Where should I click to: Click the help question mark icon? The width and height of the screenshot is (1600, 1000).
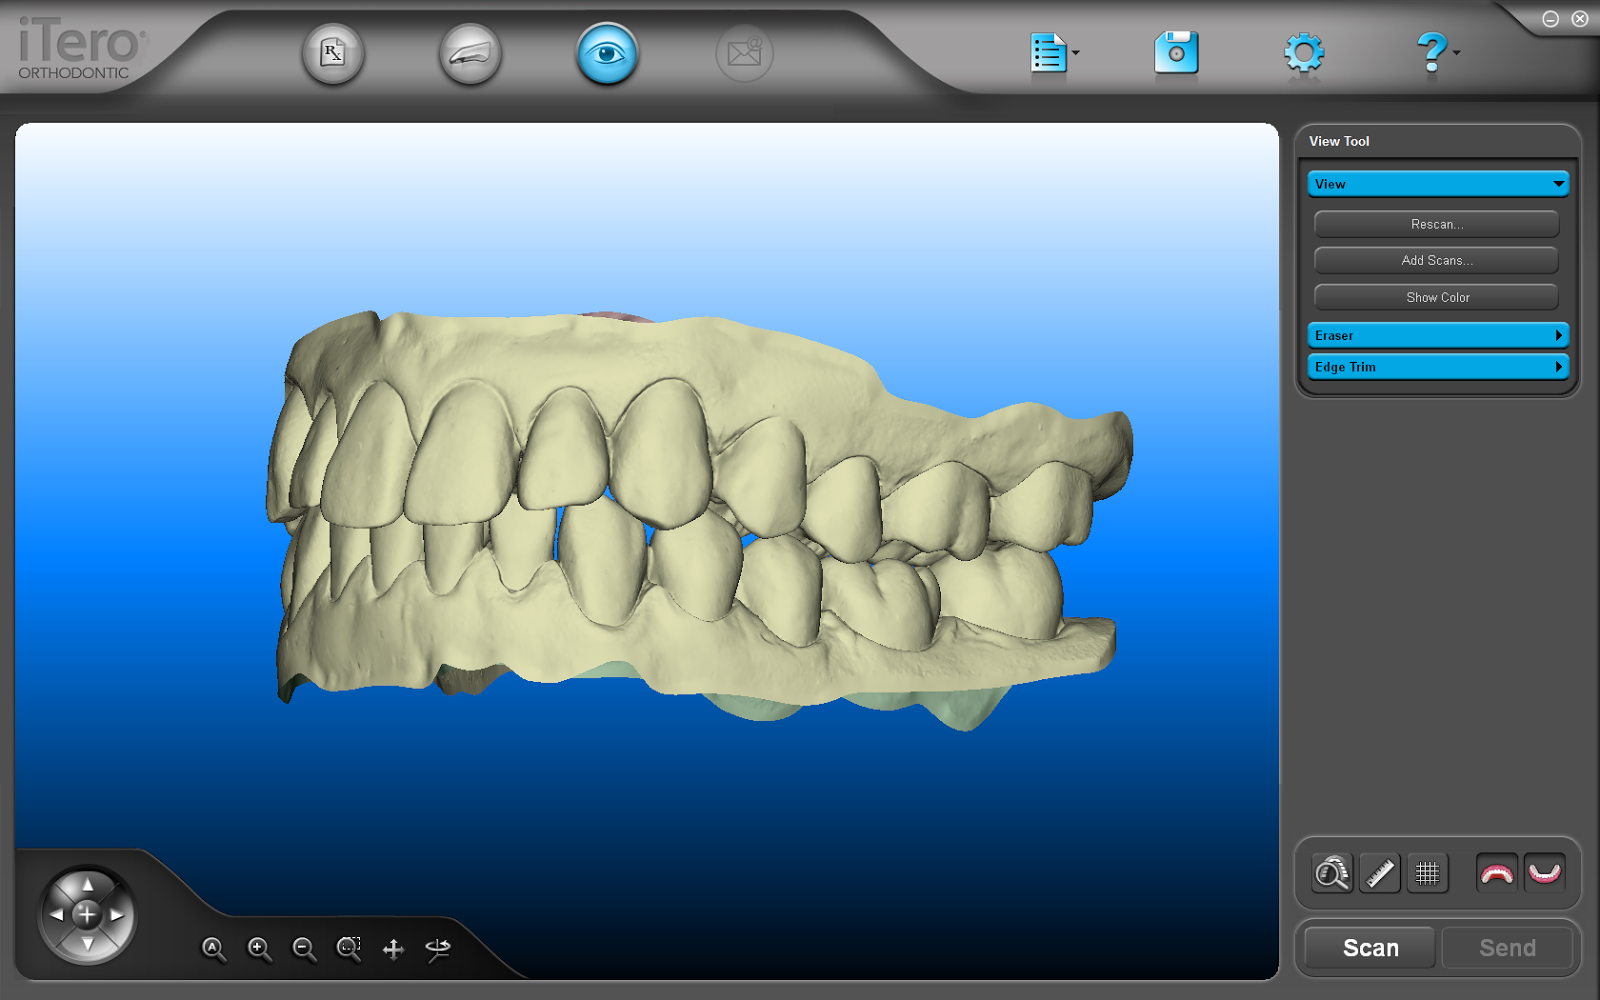click(x=1431, y=52)
